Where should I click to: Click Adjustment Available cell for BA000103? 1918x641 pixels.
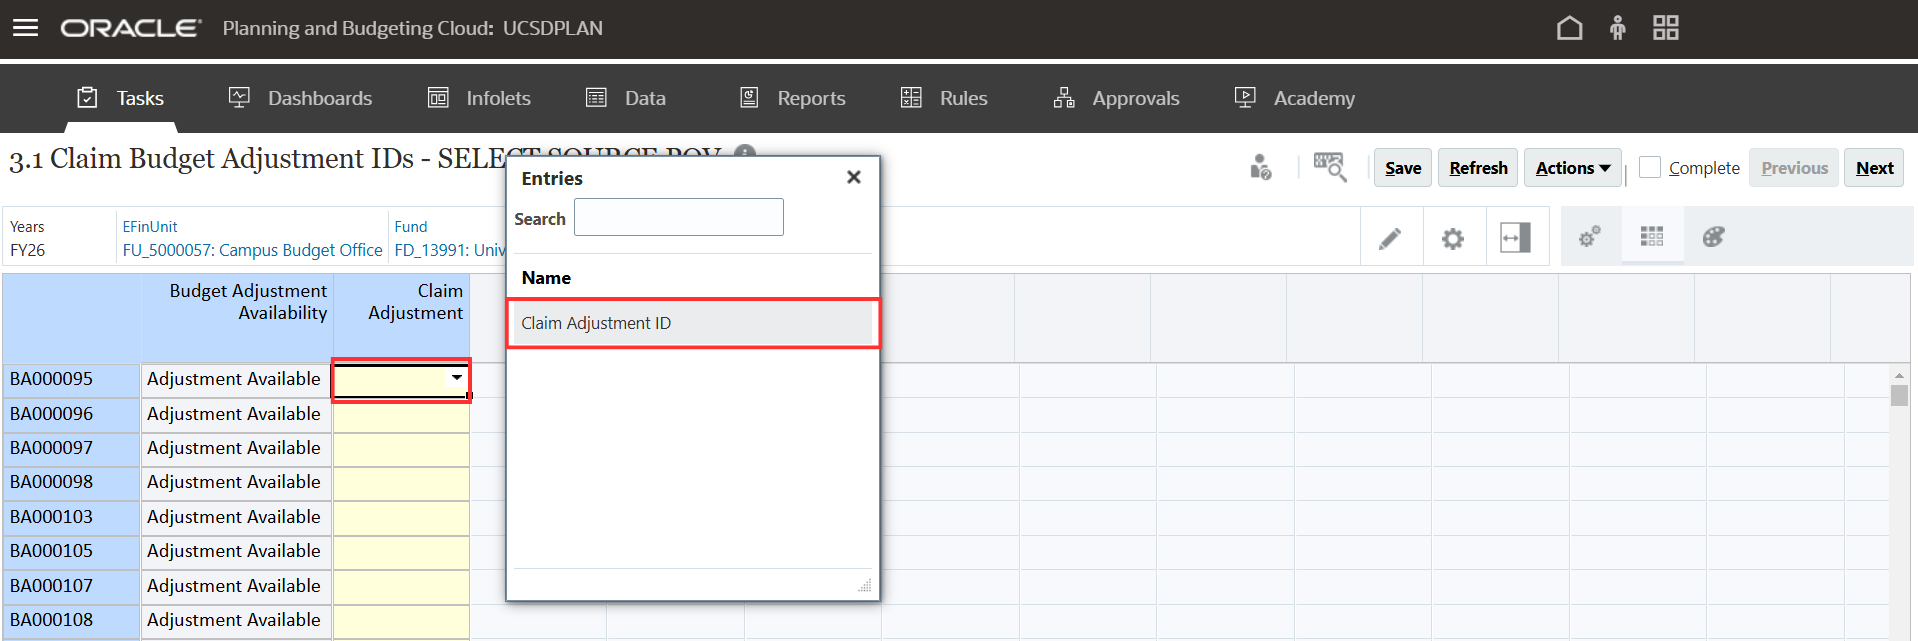click(236, 517)
